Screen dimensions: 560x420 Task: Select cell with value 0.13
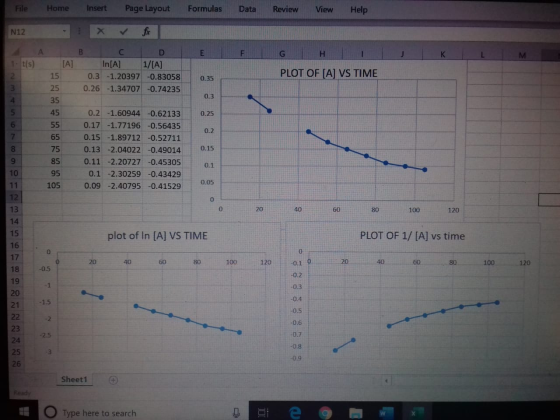(x=81, y=149)
